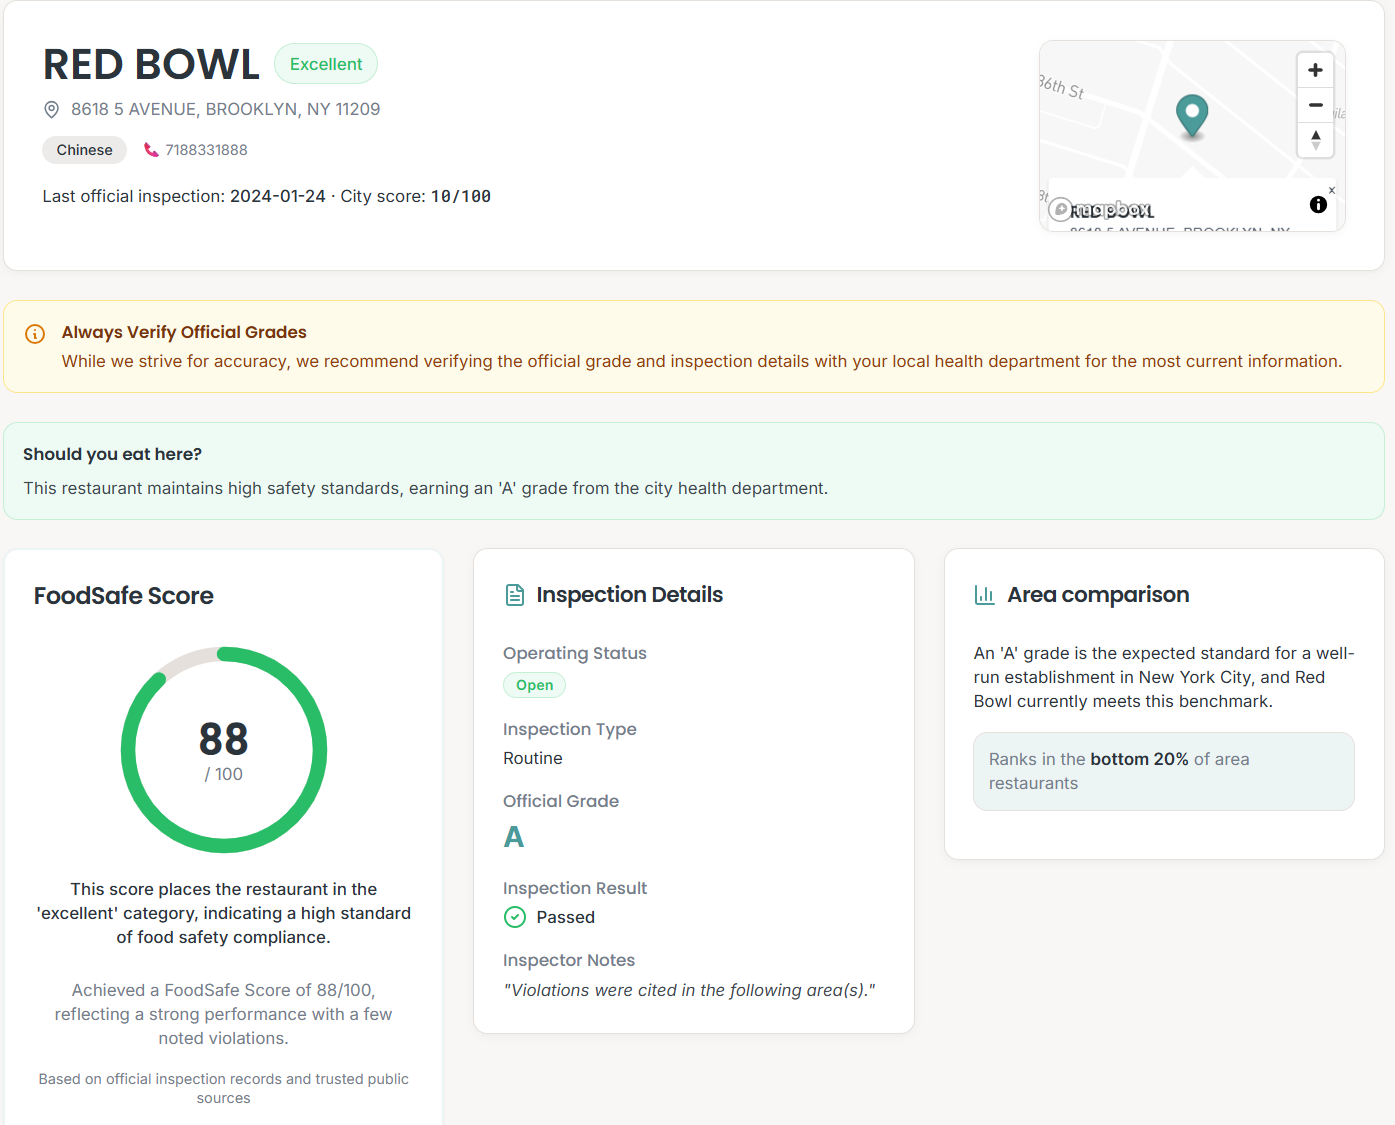Click the Inspection Details document icon
The height and width of the screenshot is (1125, 1395).
pos(515,595)
